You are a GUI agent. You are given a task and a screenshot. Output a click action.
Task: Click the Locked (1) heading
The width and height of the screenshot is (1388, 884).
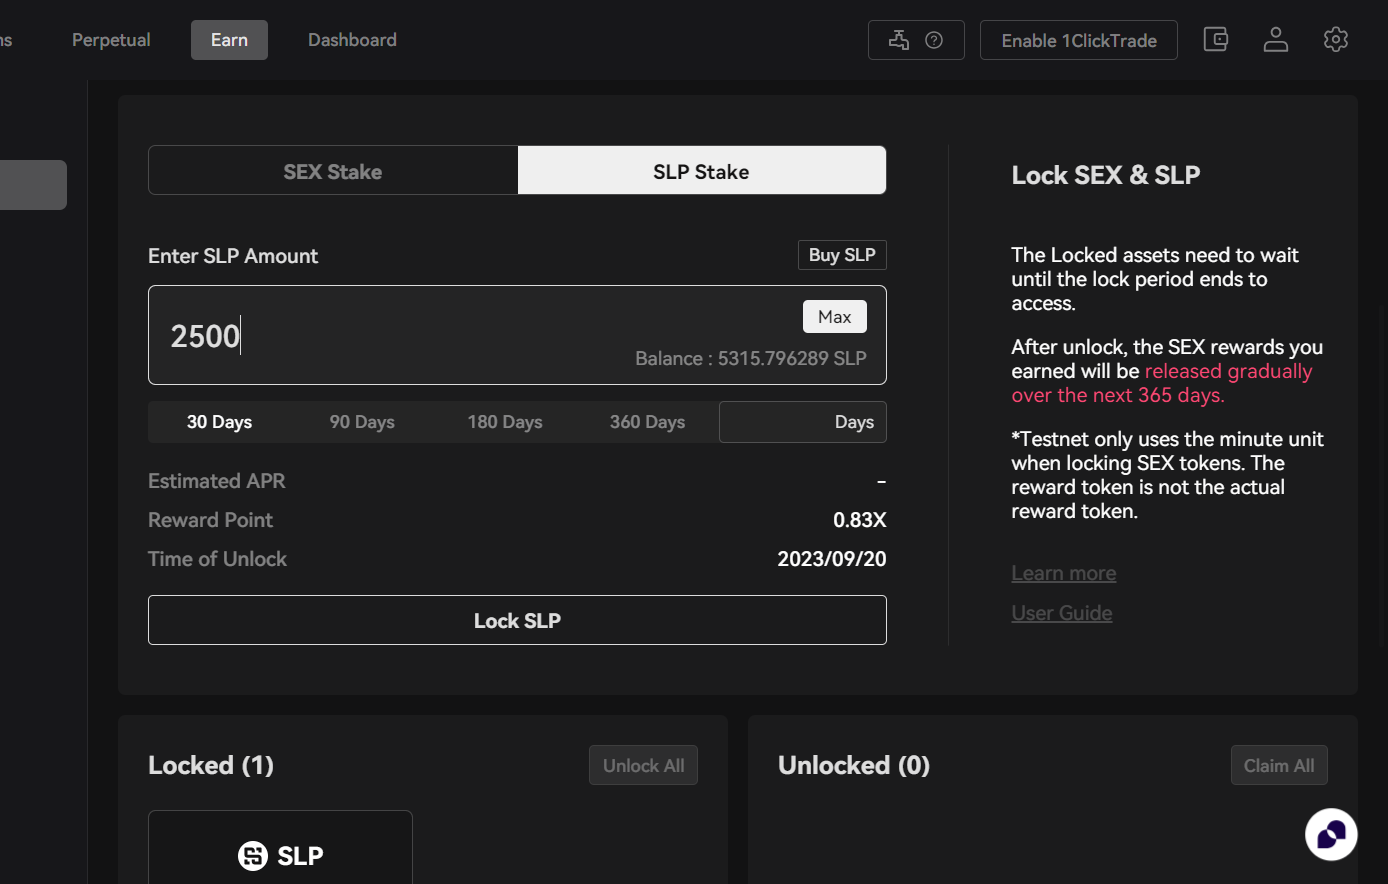211,765
